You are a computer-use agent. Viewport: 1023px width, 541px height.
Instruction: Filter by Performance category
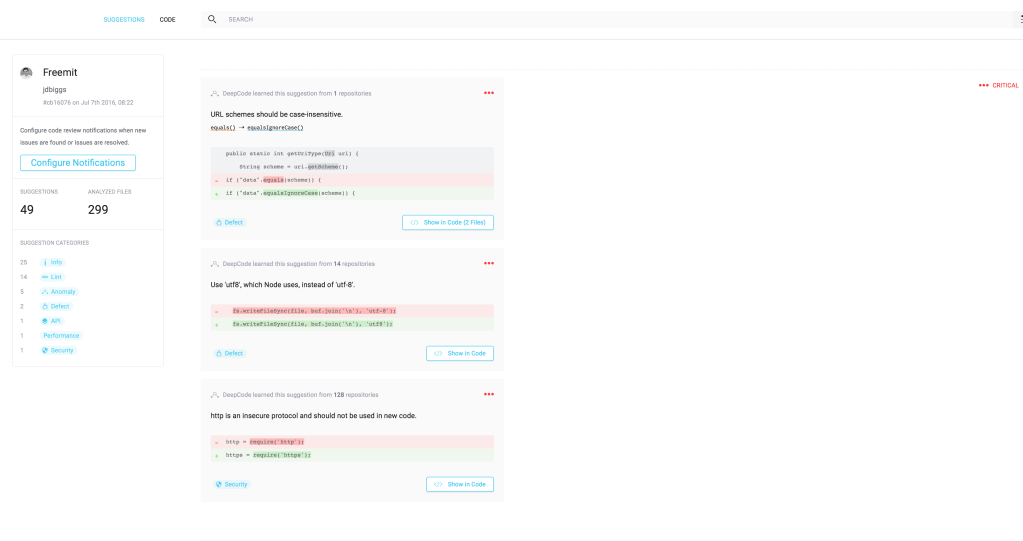click(61, 335)
